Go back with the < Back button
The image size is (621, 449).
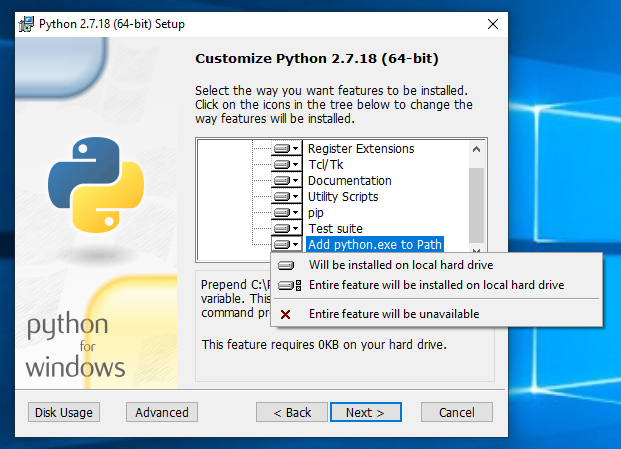point(292,412)
